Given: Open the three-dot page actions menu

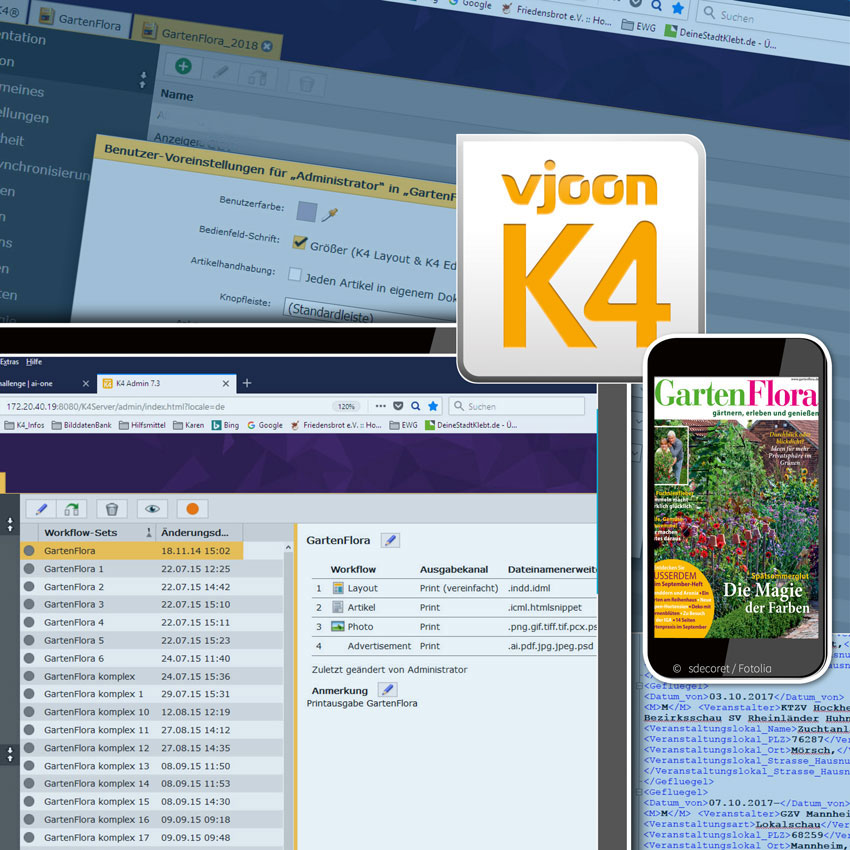Looking at the screenshot, I should tap(382, 407).
